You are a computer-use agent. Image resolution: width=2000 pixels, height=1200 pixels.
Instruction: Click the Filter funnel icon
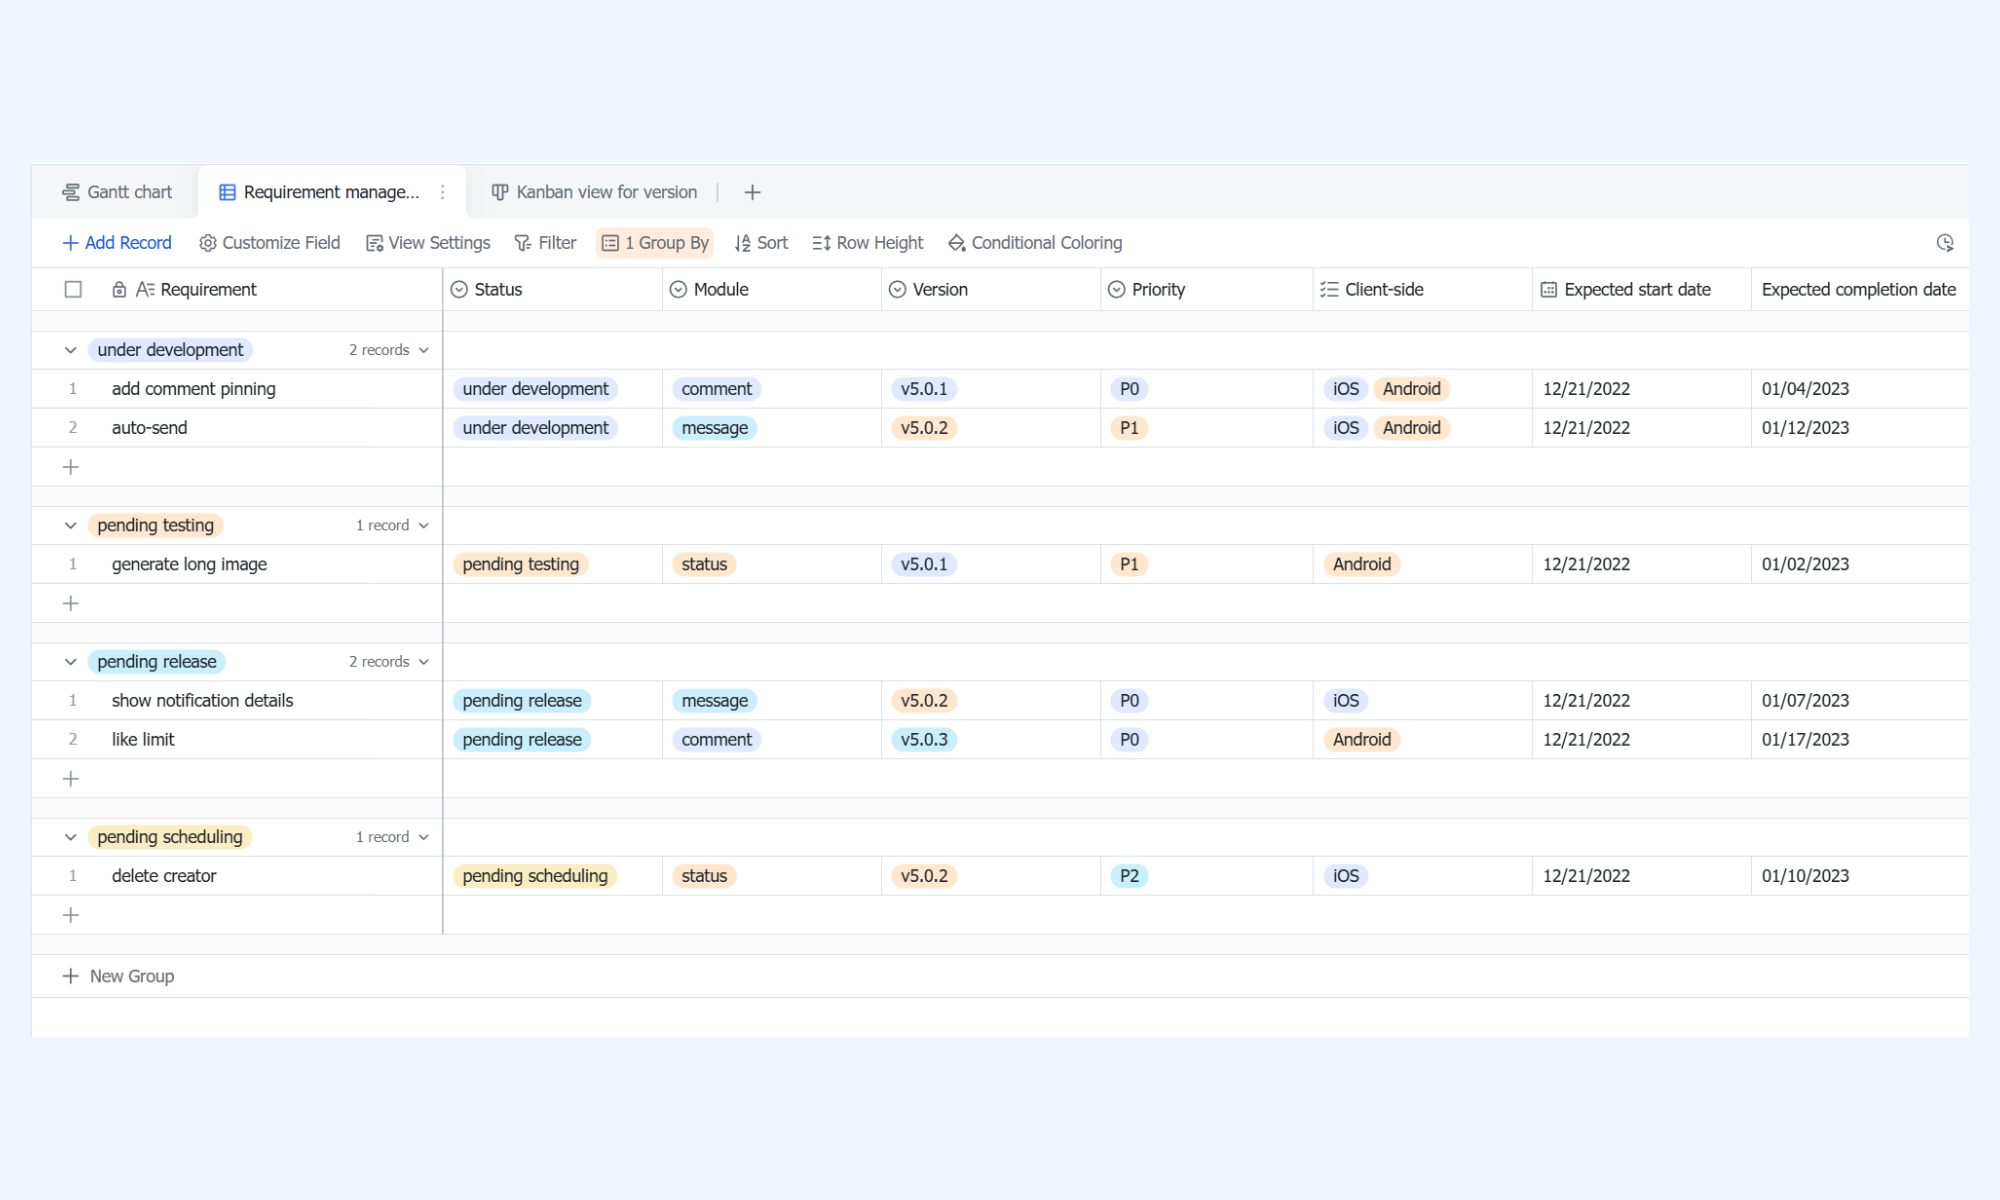[x=522, y=243]
